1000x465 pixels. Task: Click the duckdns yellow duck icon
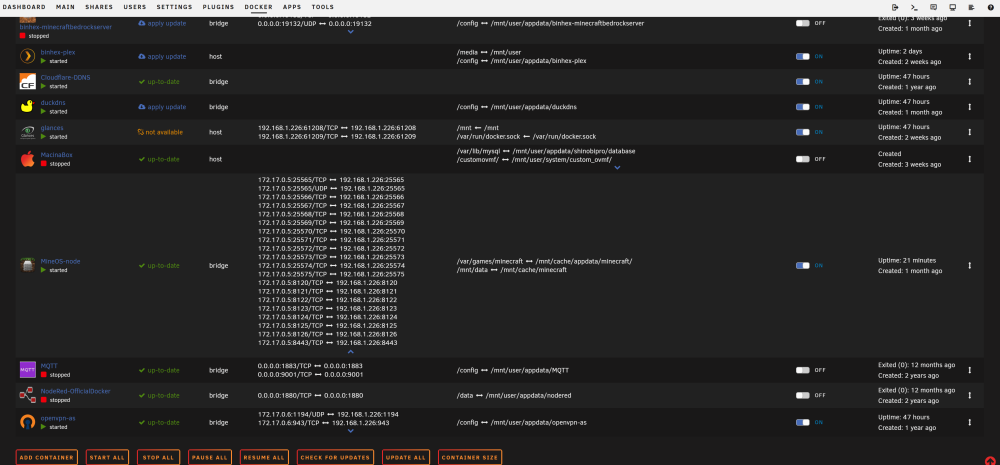click(x=27, y=107)
